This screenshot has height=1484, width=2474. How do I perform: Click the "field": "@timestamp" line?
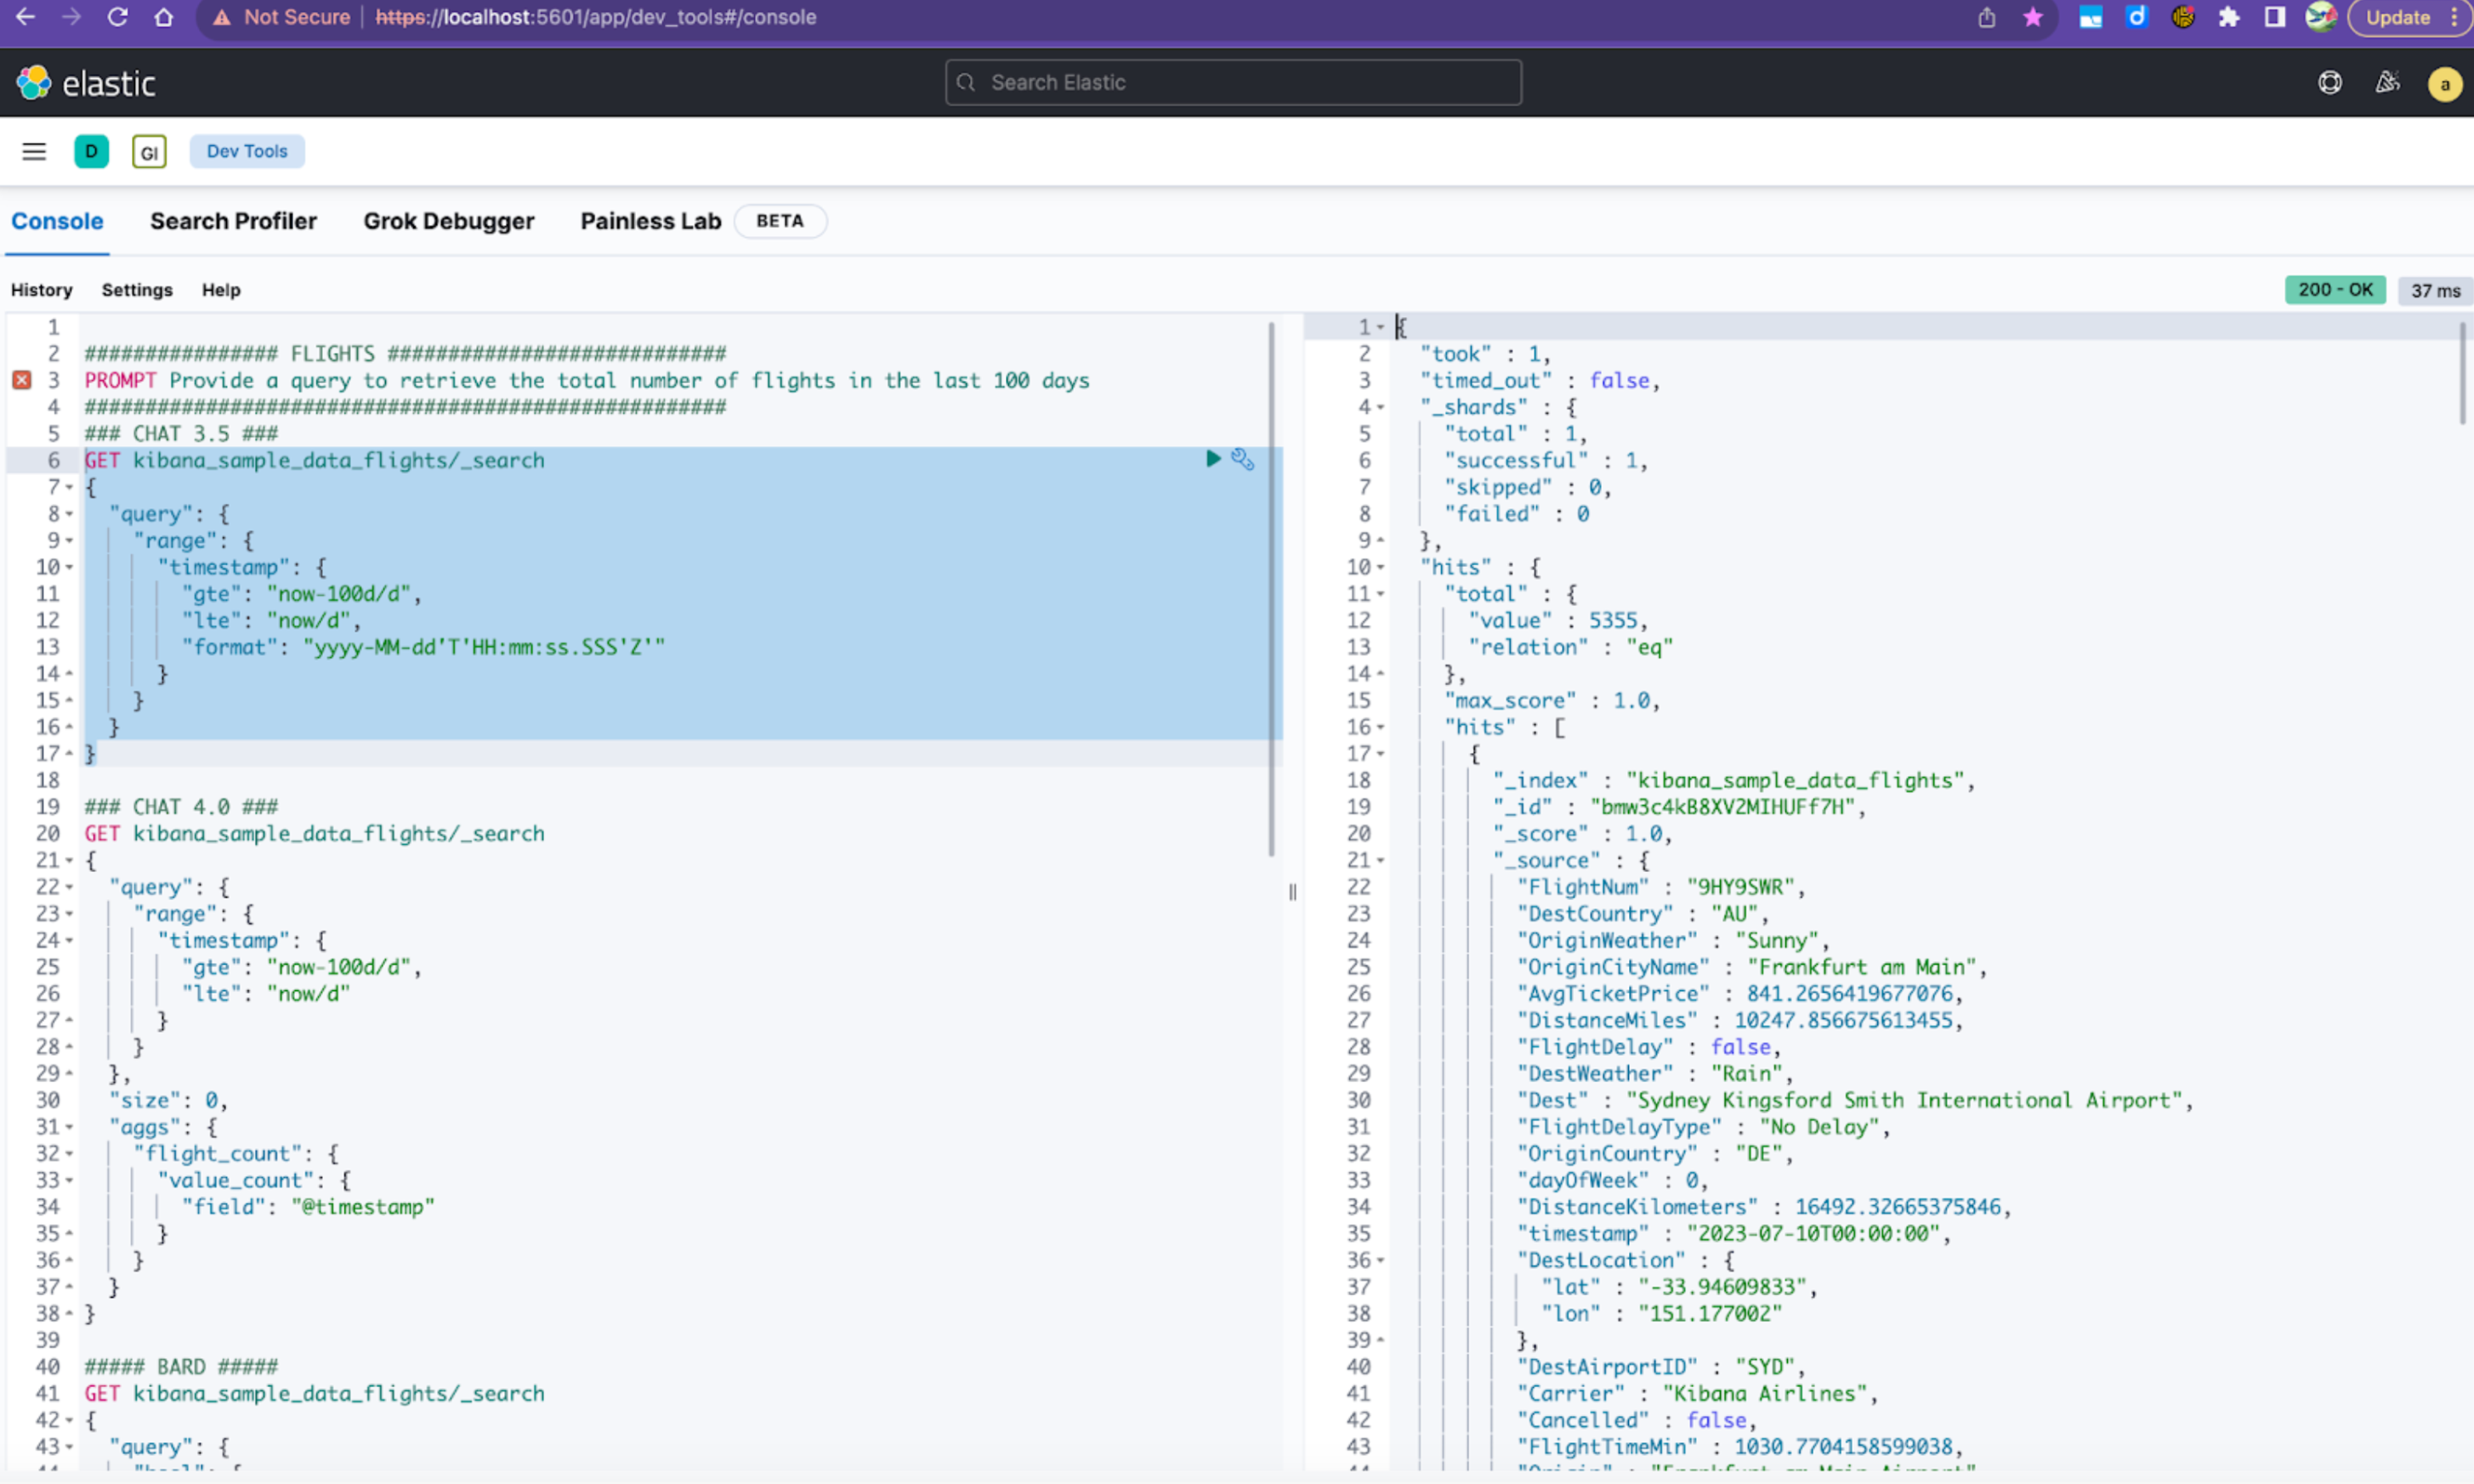pos(308,1207)
